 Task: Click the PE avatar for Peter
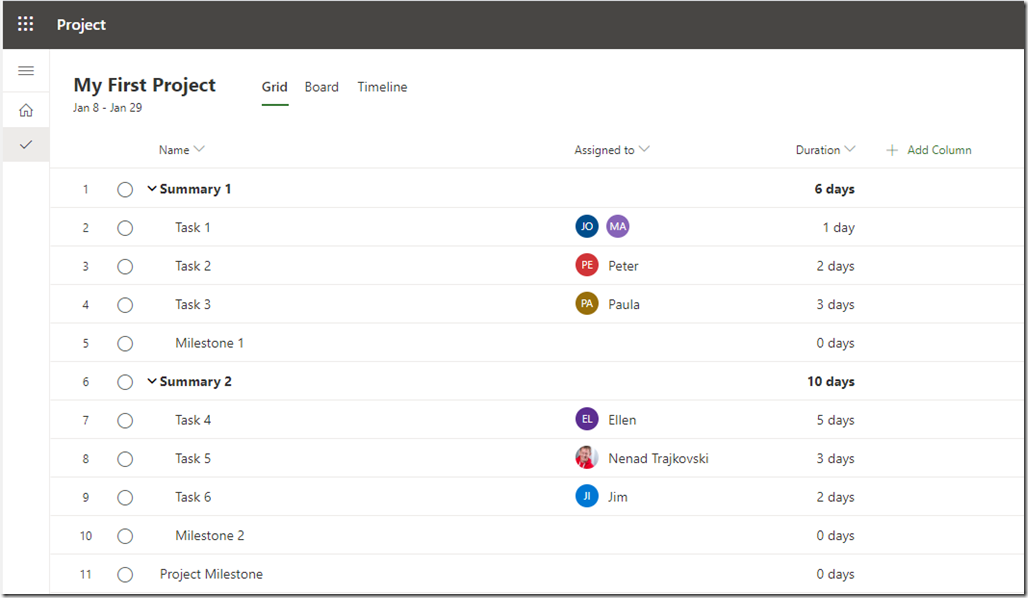(587, 266)
